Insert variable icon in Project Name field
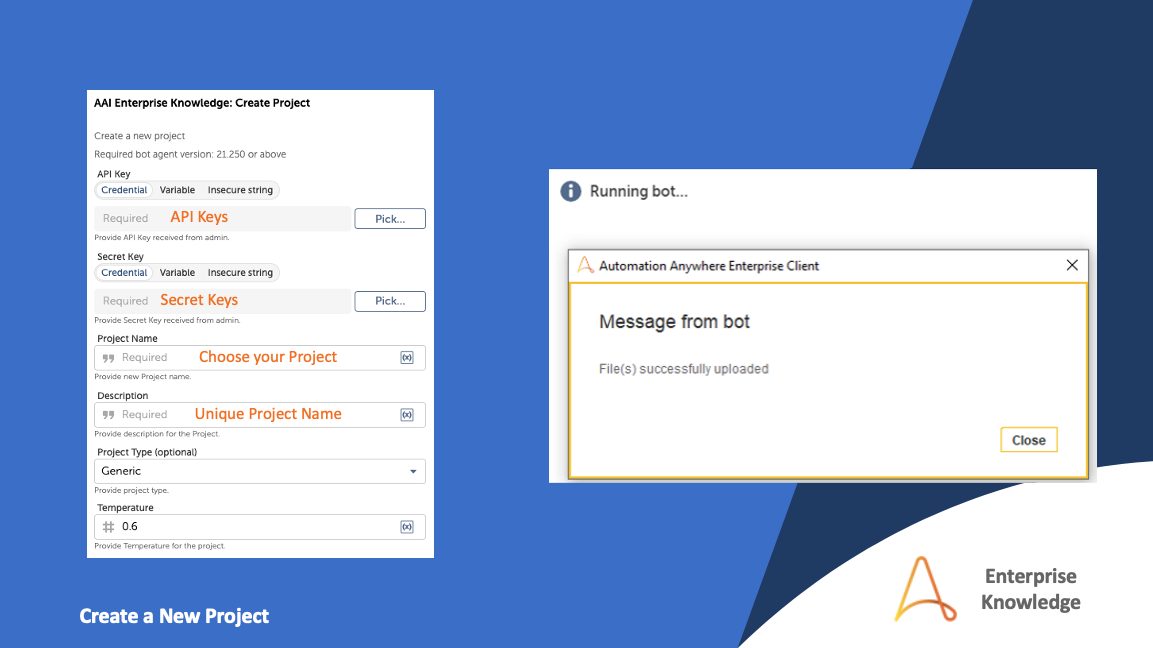The width and height of the screenshot is (1153, 648). (x=407, y=357)
